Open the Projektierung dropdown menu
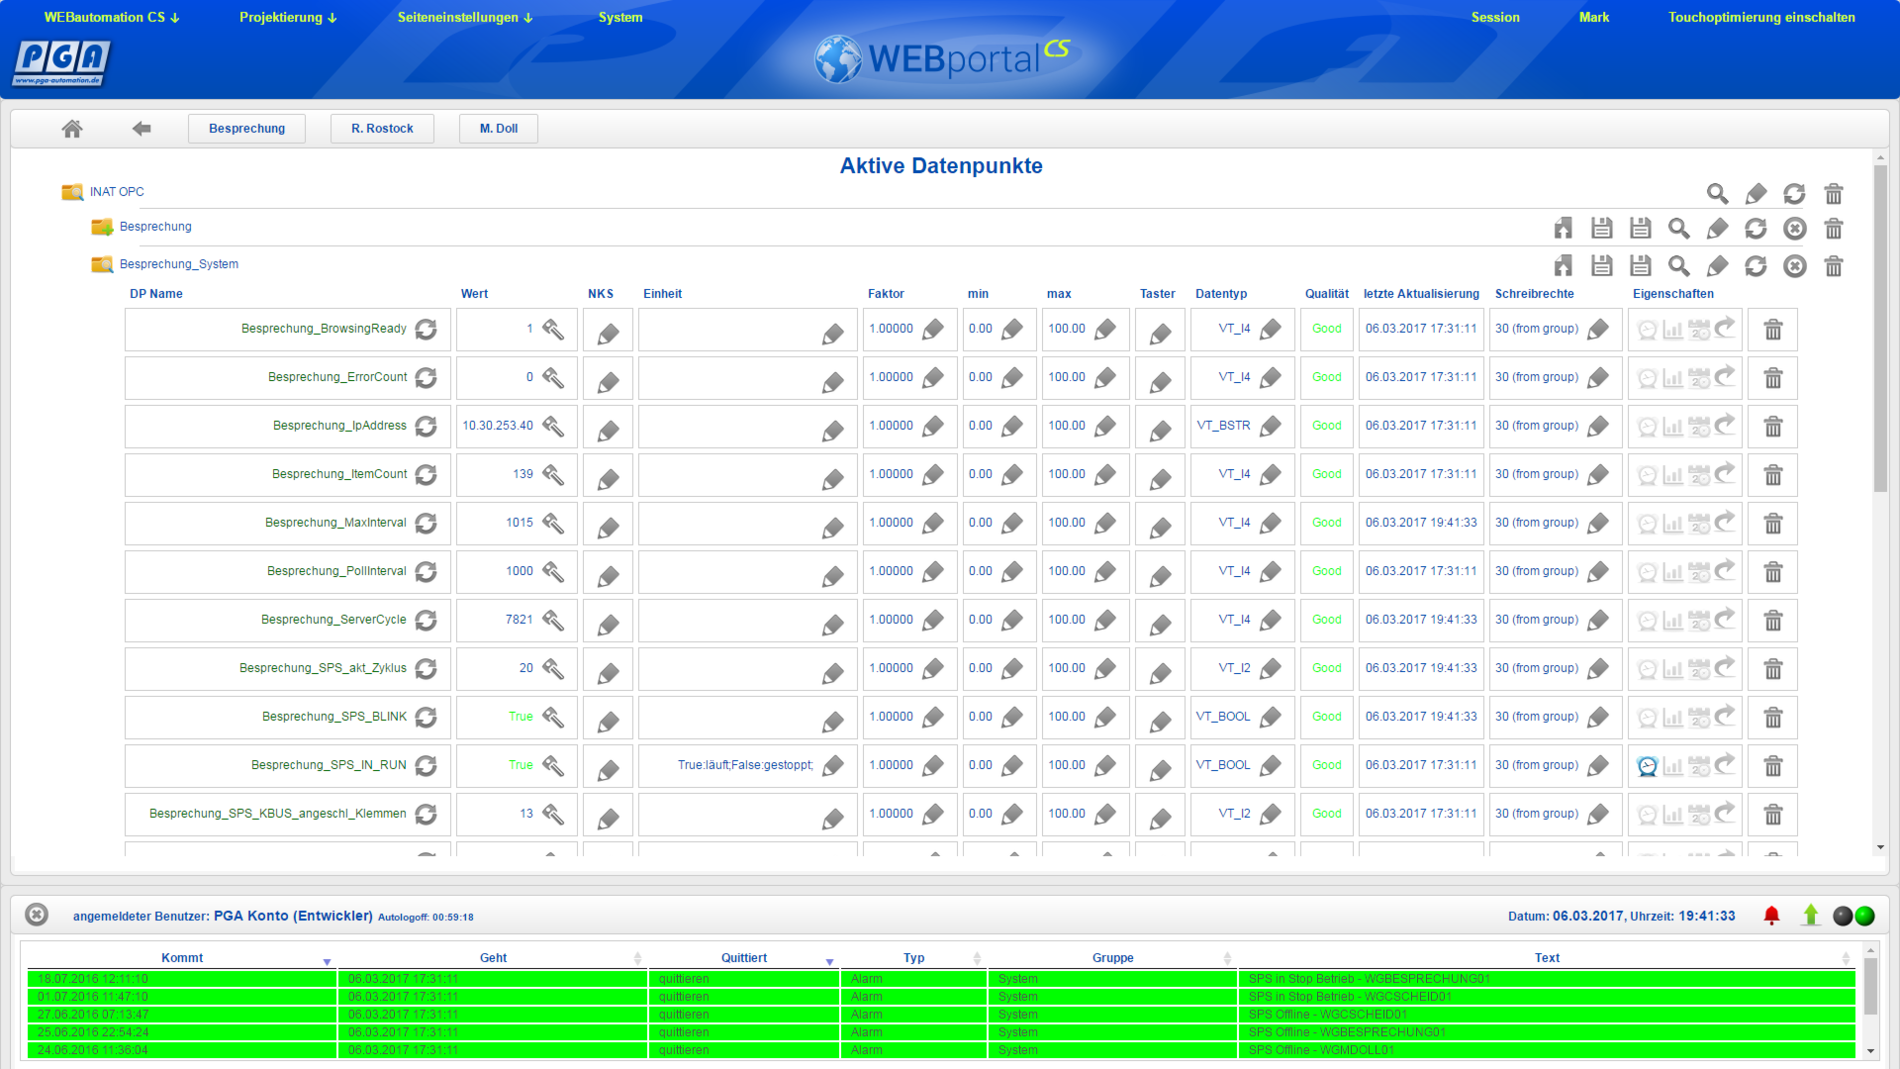Viewport: 1900px width, 1069px height. click(x=287, y=17)
